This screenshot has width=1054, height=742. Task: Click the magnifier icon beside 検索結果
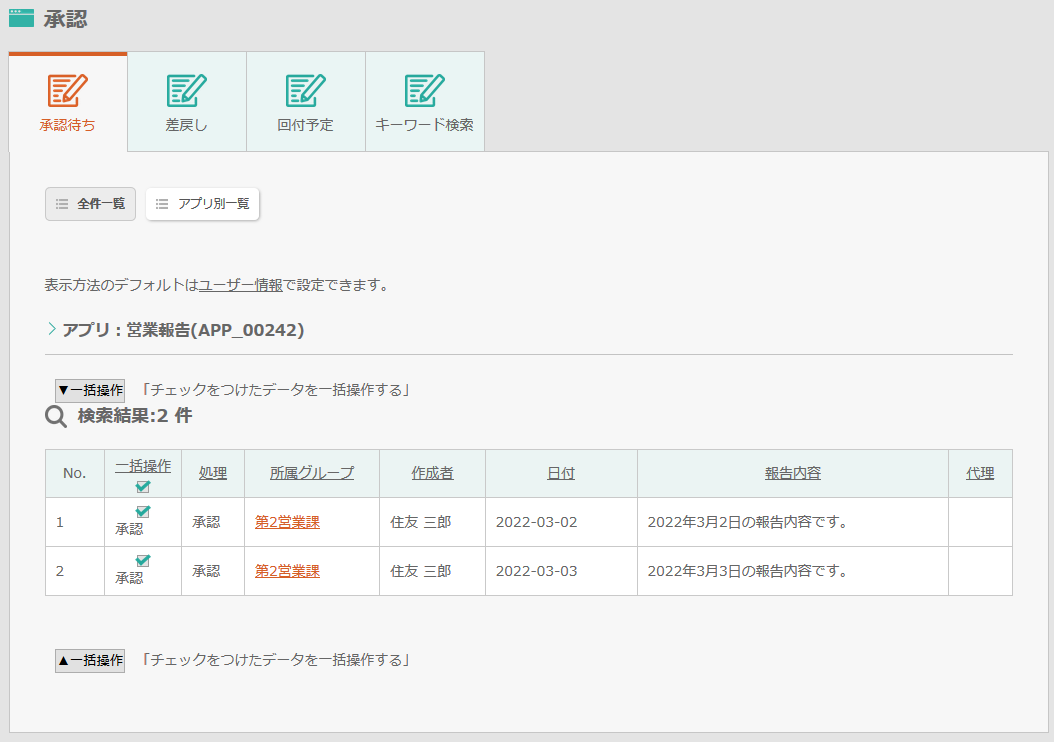coord(56,417)
